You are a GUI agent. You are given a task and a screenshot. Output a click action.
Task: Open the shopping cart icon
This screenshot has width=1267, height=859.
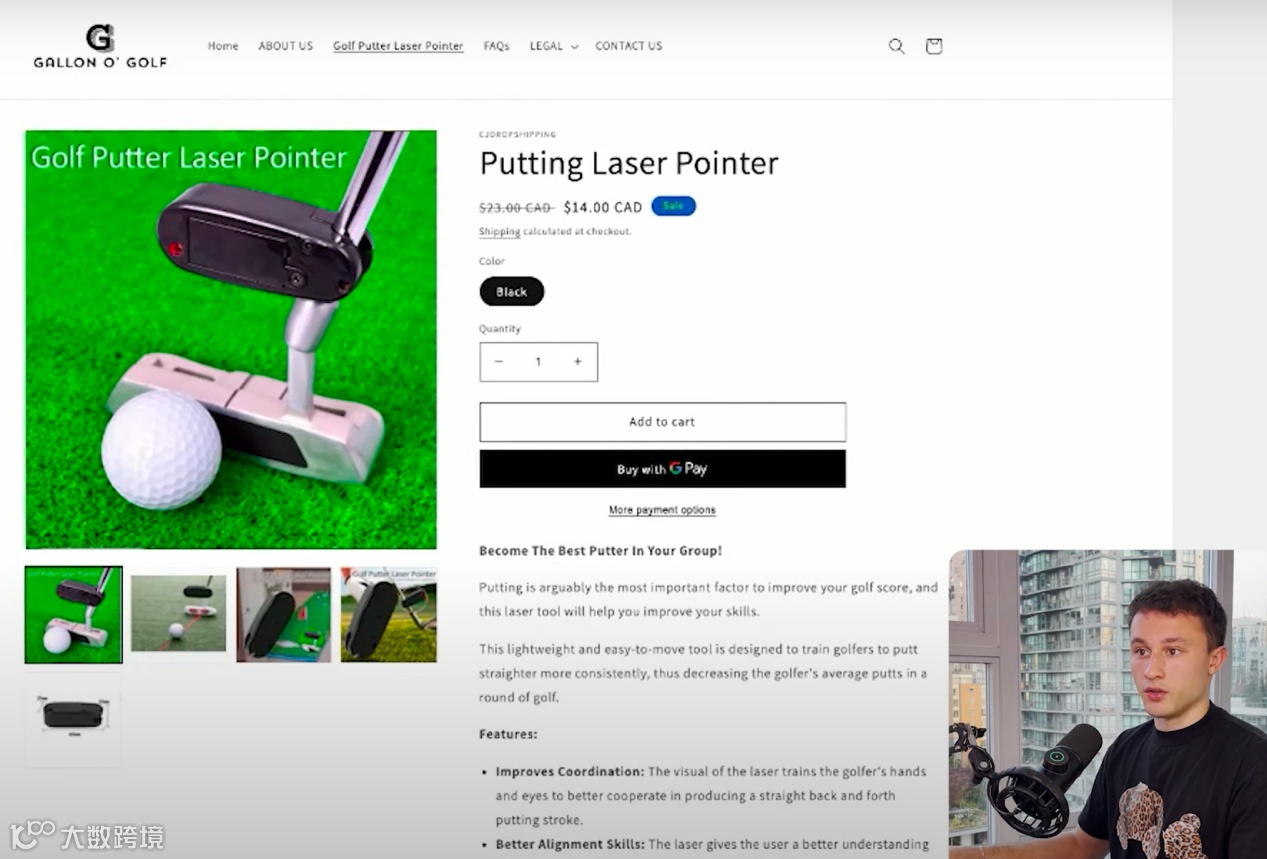(933, 46)
